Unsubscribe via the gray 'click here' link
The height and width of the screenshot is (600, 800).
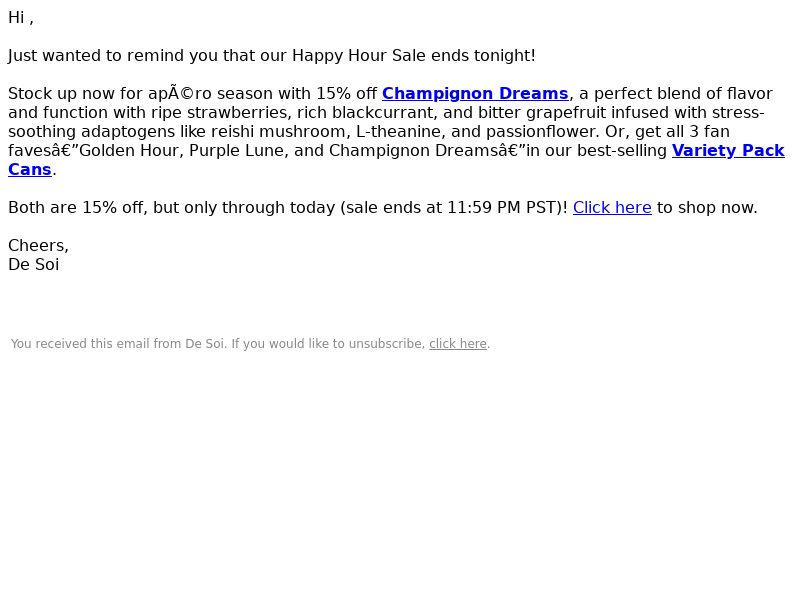click(x=458, y=344)
